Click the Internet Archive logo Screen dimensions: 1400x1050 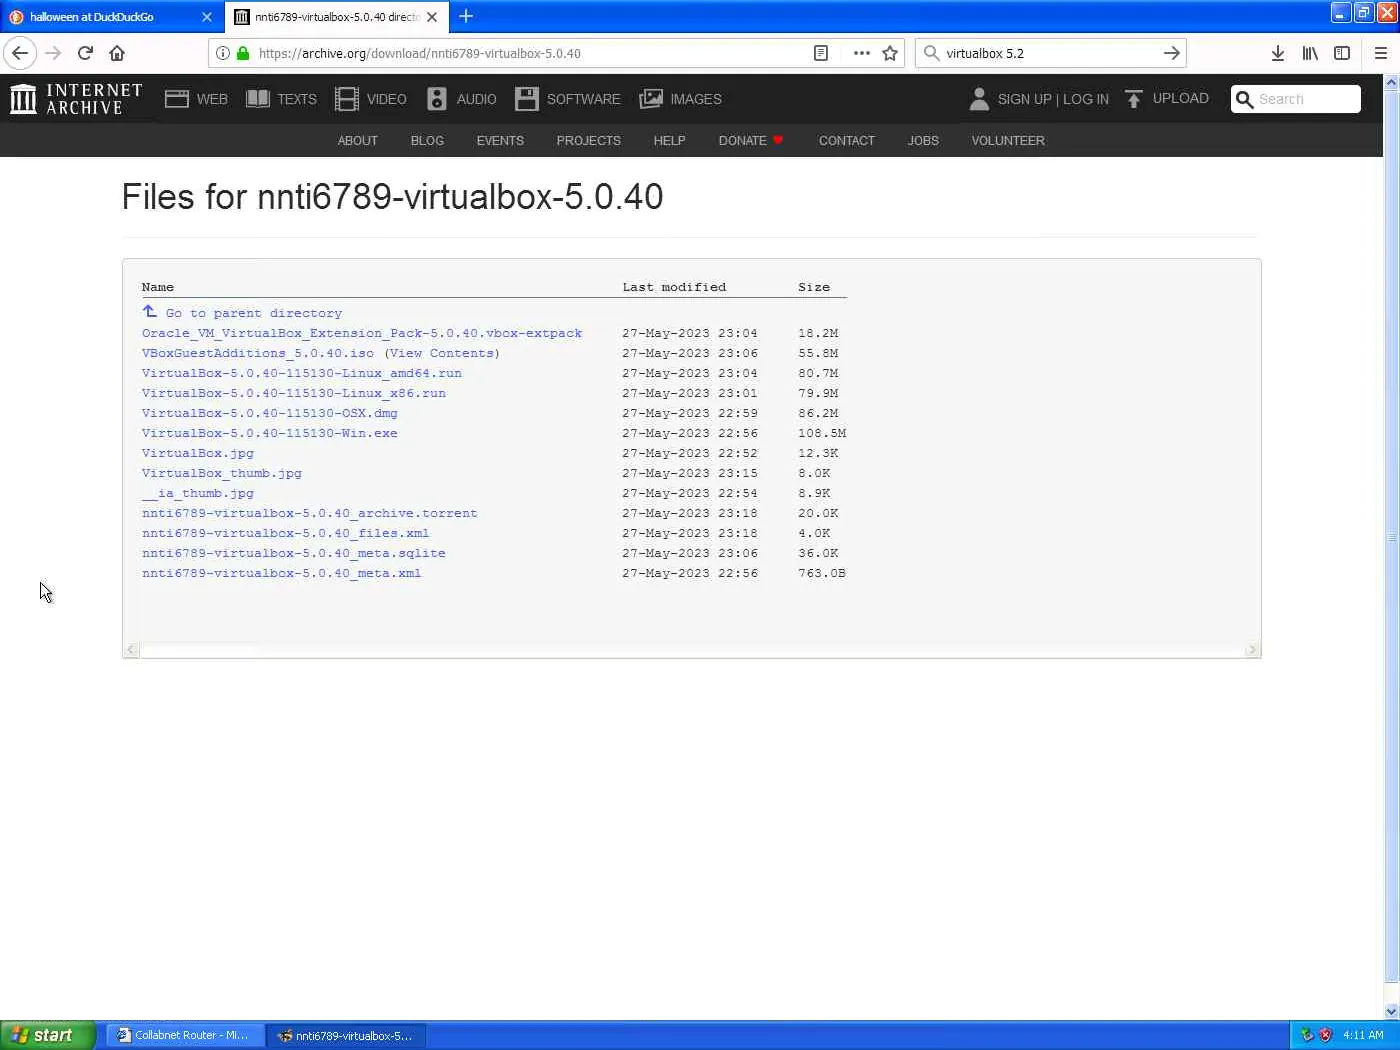[x=76, y=99]
